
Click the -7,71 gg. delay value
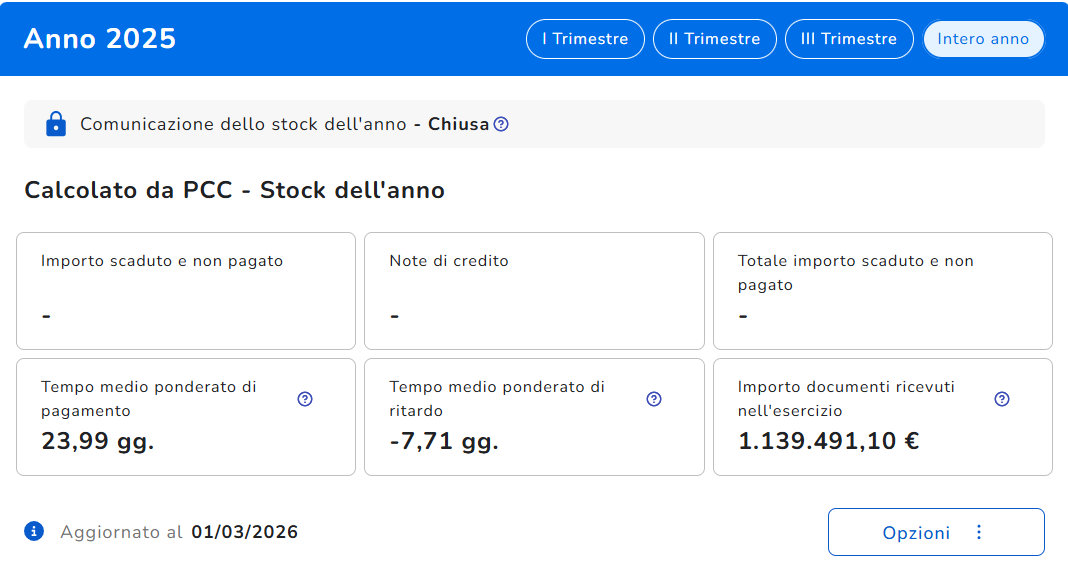[444, 441]
